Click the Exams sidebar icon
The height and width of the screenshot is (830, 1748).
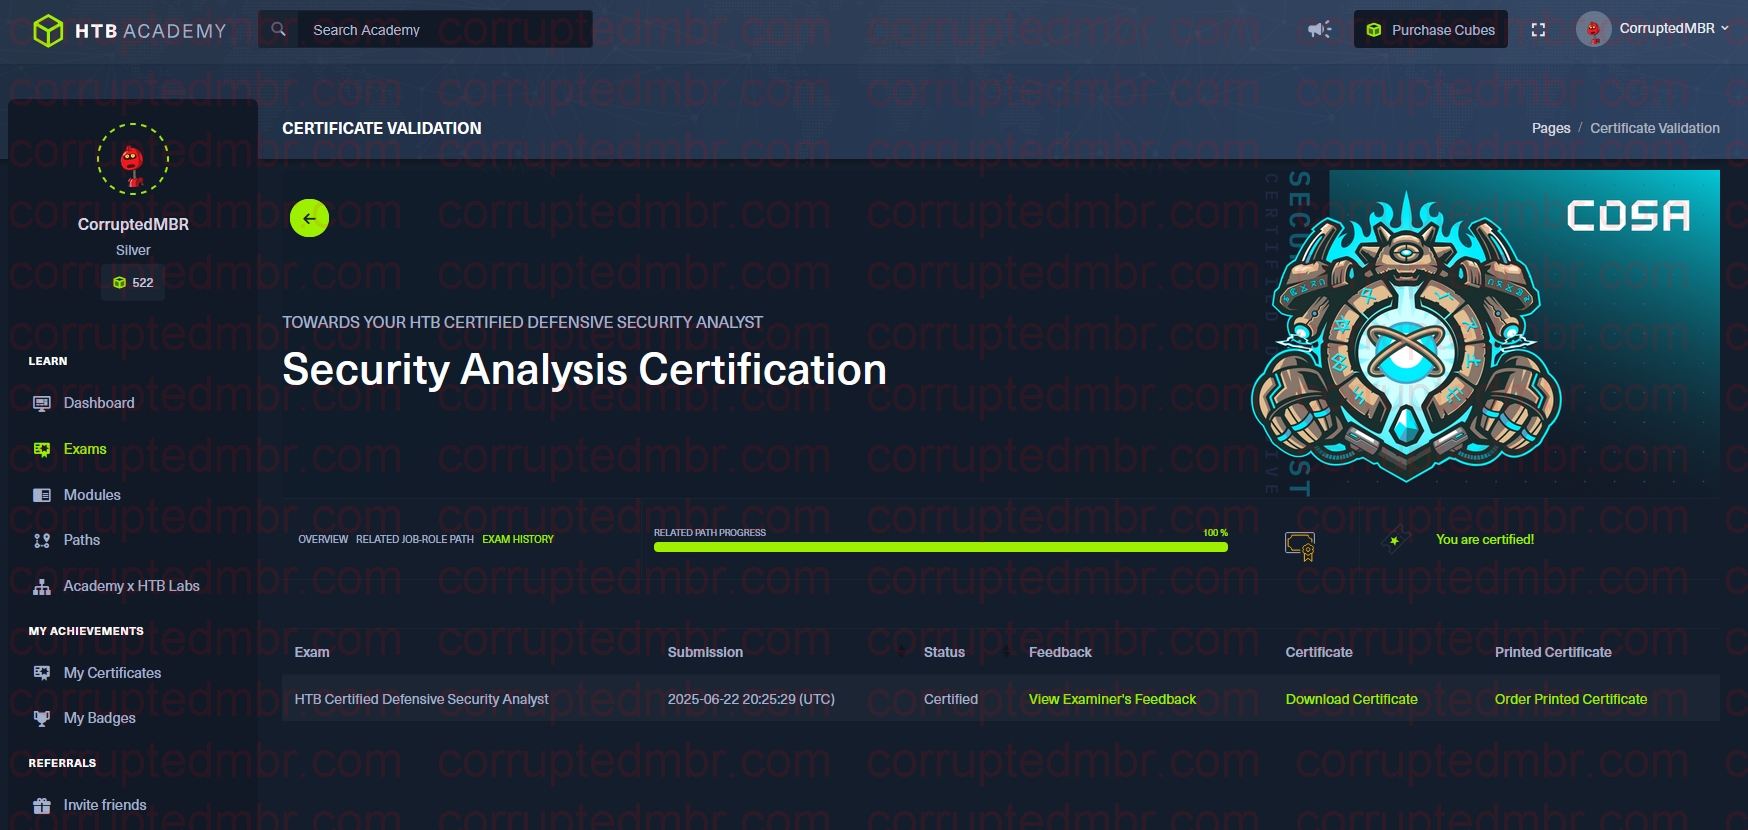(42, 449)
